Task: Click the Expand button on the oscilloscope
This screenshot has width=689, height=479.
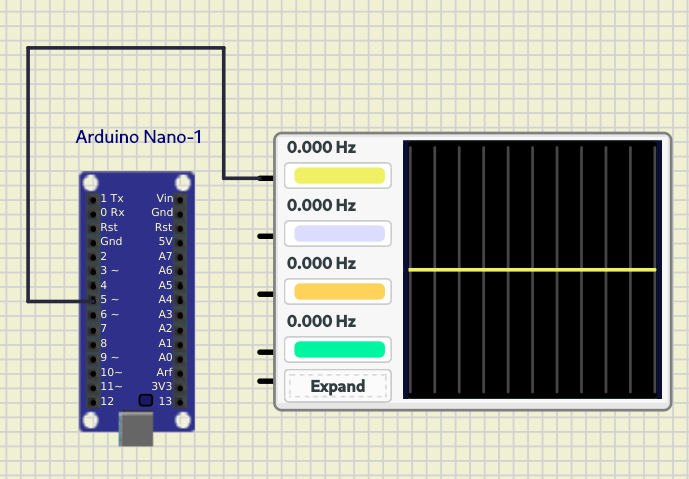Action: point(337,386)
